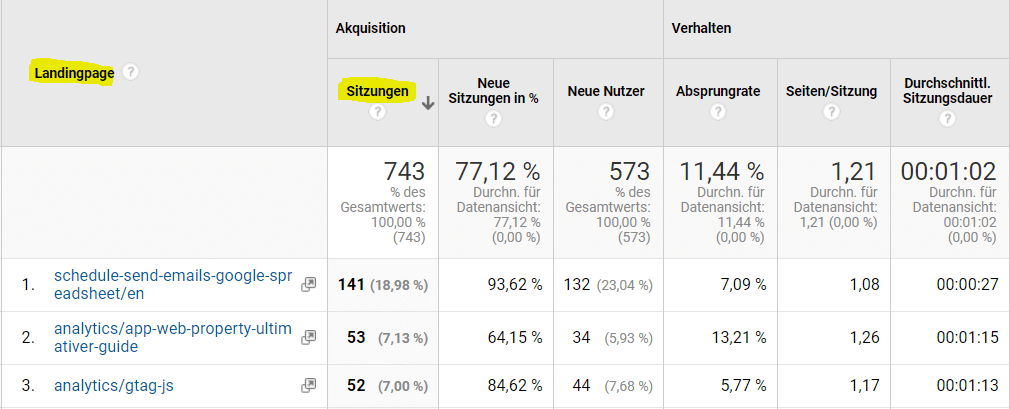
Task: Sort by Absprungrate column header
Action: (717, 91)
